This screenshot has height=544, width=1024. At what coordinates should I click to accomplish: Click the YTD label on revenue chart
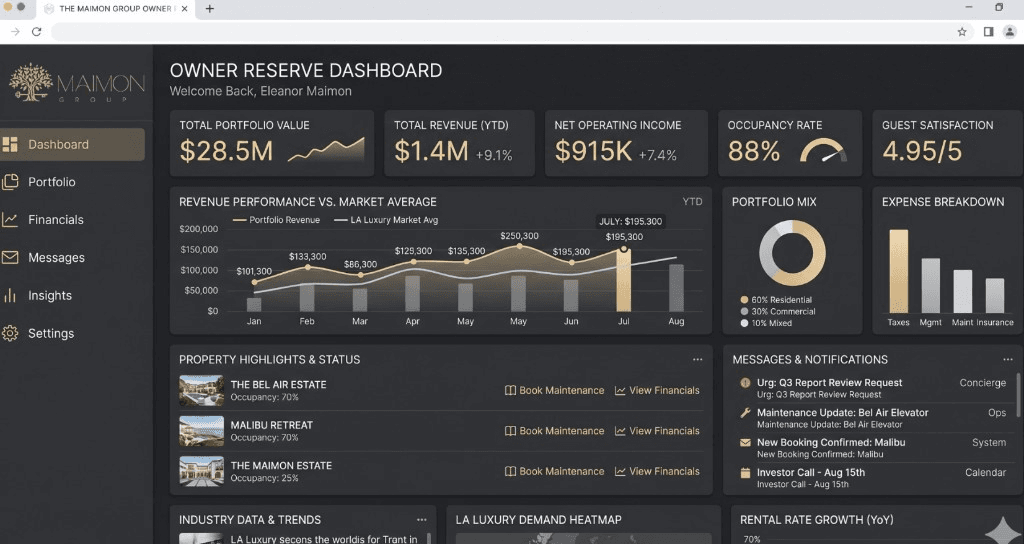[692, 202]
